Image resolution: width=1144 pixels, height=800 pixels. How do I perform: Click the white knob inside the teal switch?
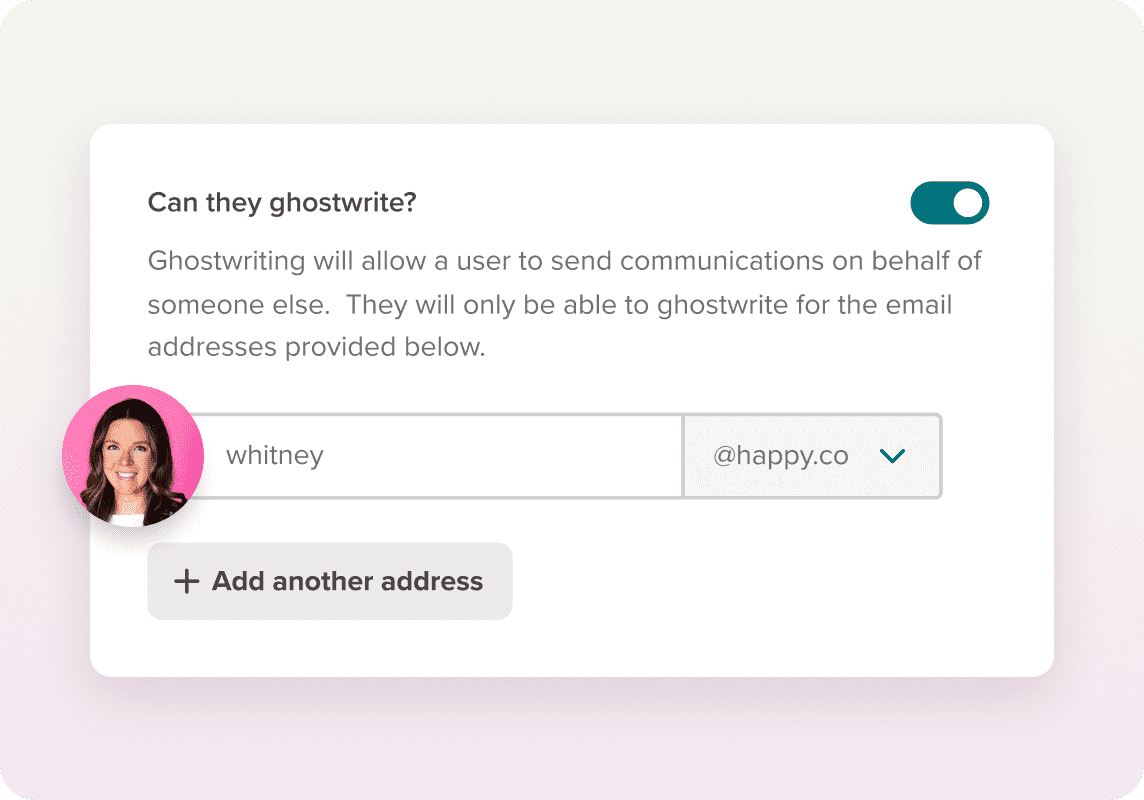(x=967, y=203)
